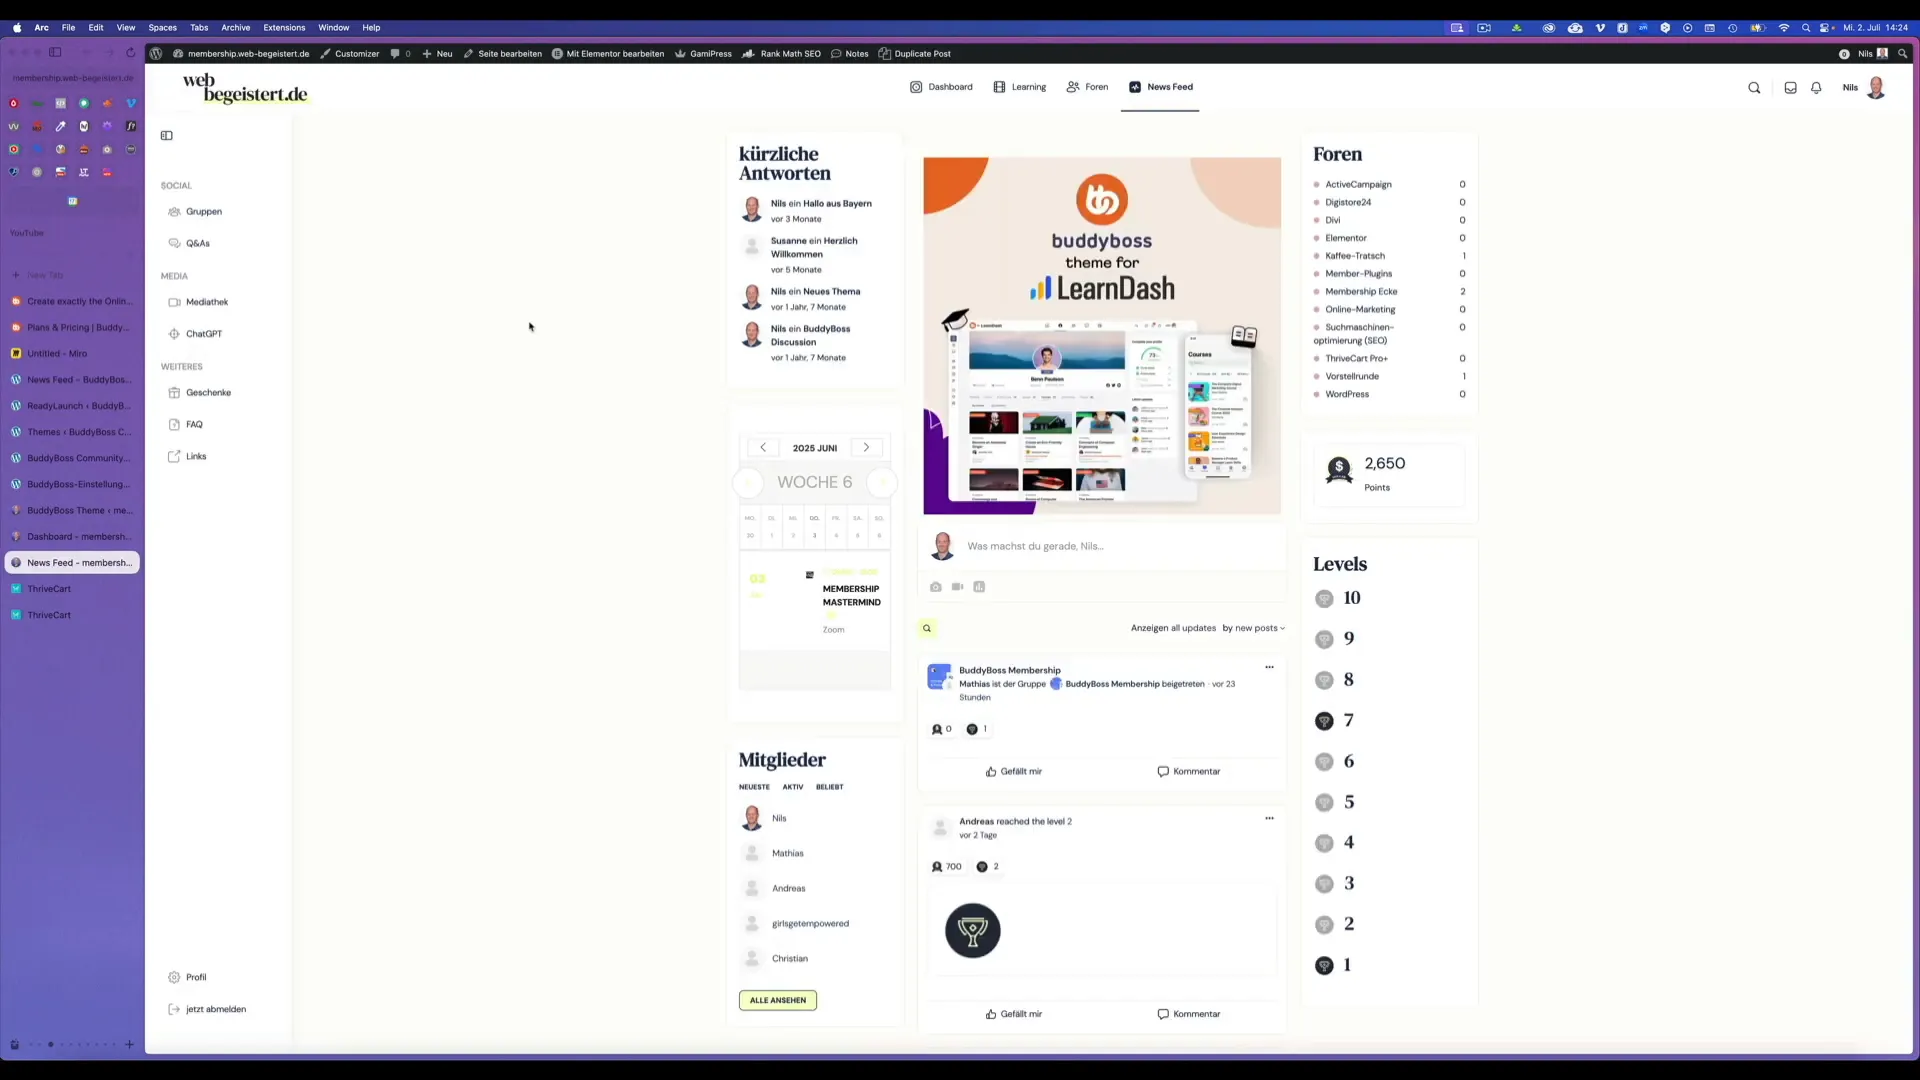
Task: Comment on the Andreas level 2 post
Action: (x=1188, y=1014)
